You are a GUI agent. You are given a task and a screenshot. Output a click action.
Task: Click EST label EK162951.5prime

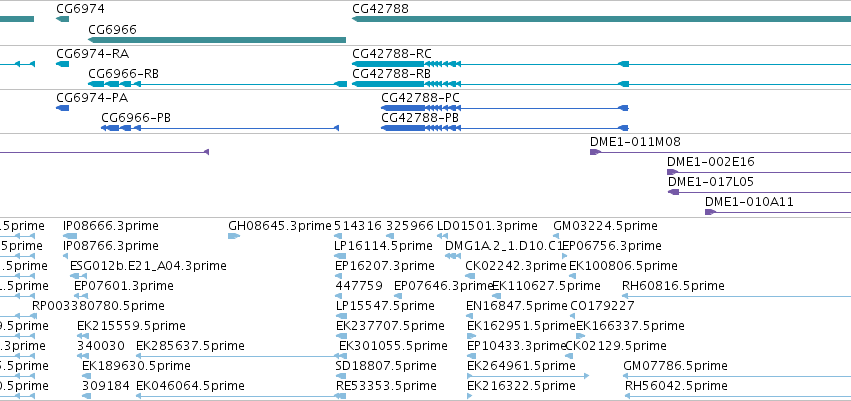pyautogui.click(x=521, y=326)
